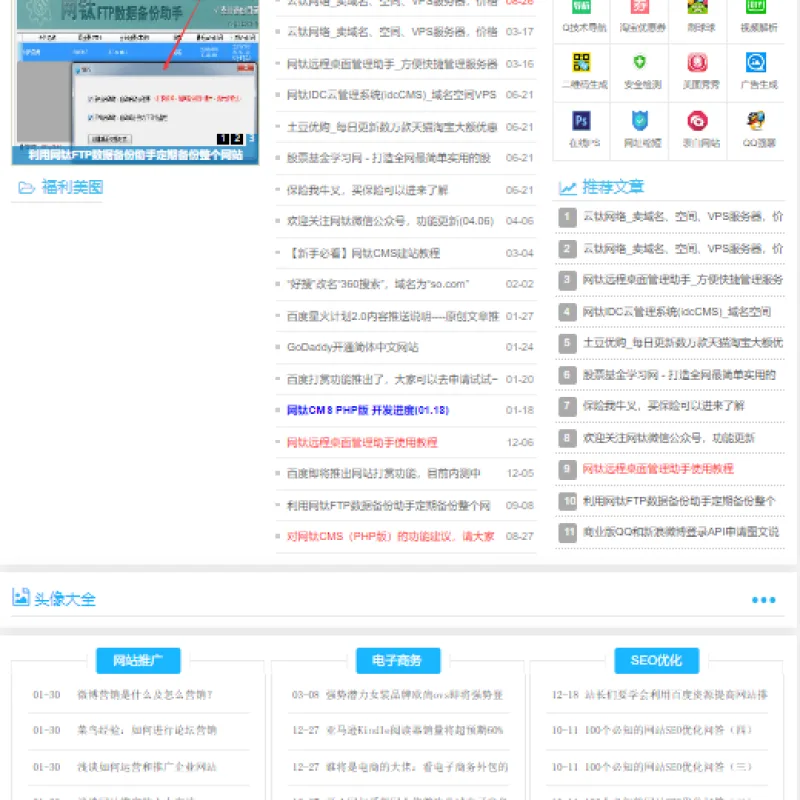
Task: Click the 头像大全 picture icon
Action: coord(21,597)
